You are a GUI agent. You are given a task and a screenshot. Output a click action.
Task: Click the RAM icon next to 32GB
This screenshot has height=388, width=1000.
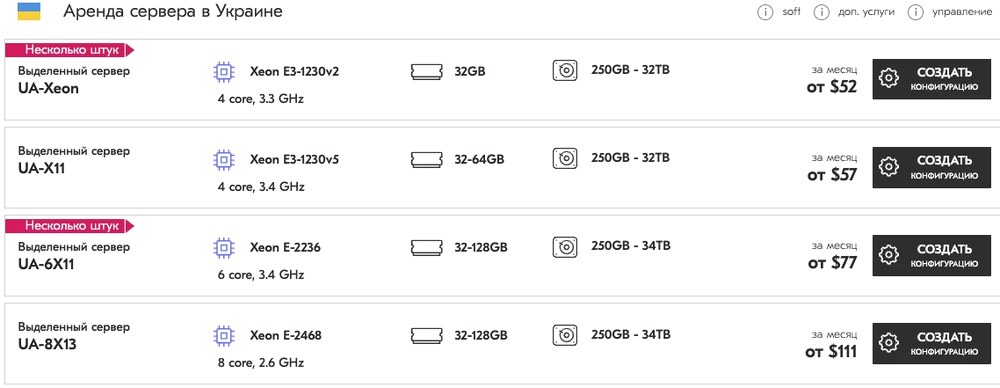pyautogui.click(x=427, y=71)
